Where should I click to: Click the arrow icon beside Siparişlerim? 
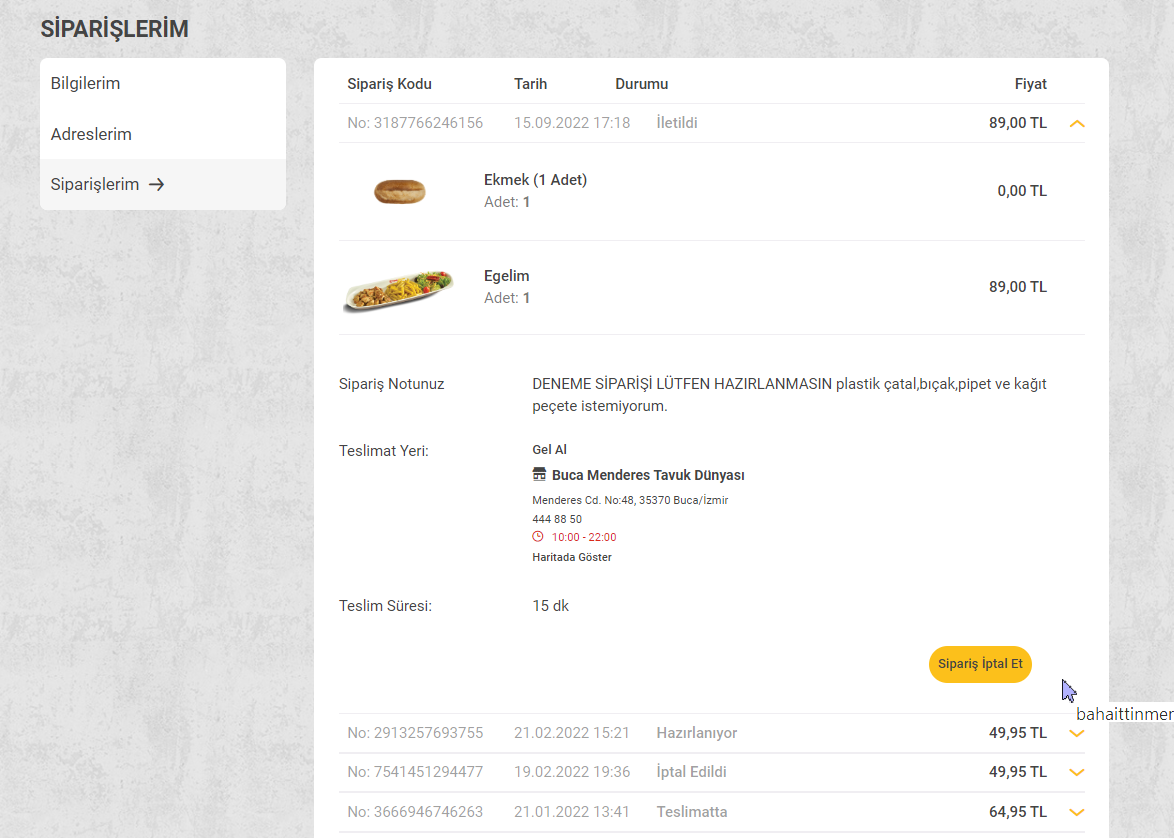coord(156,185)
